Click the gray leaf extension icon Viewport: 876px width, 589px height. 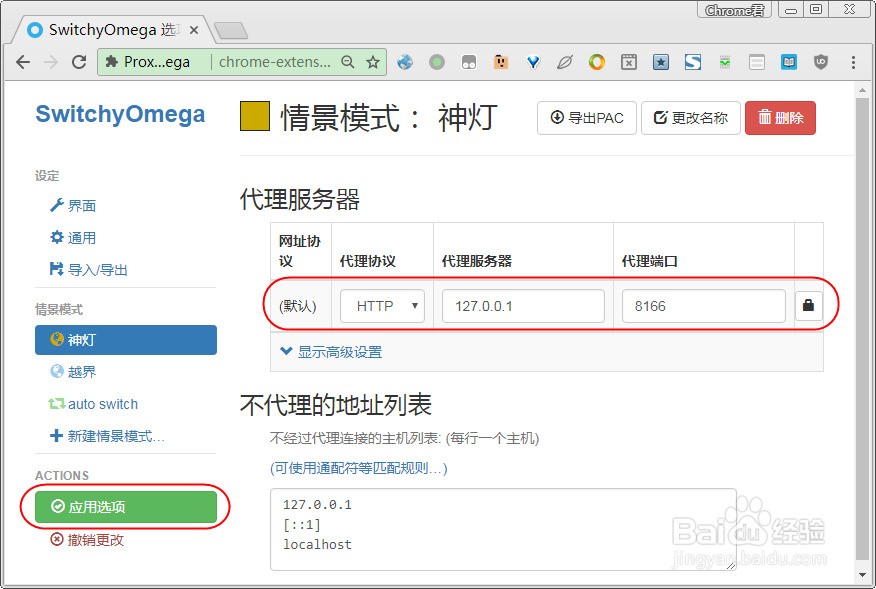click(565, 62)
